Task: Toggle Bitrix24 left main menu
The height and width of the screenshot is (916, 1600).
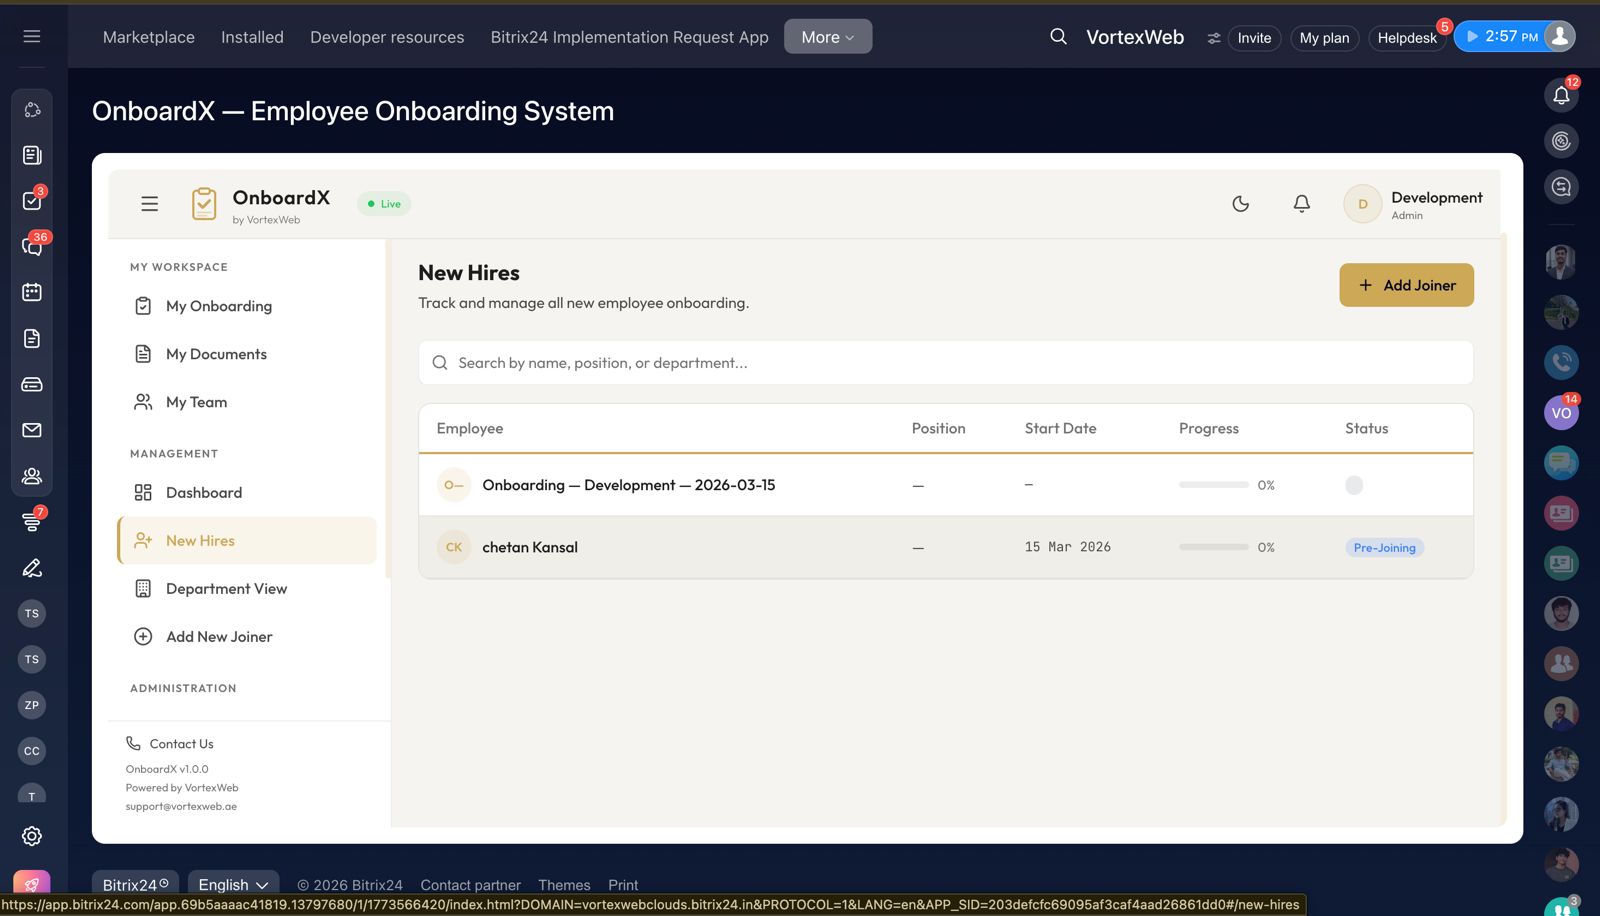Action: coord(32,37)
